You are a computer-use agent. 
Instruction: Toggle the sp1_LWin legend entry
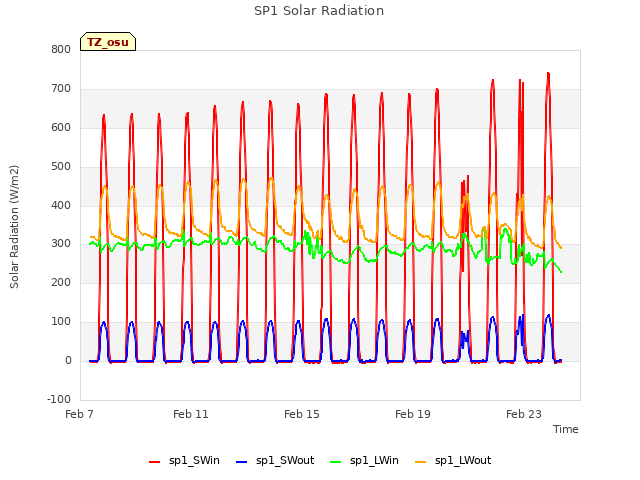(x=364, y=461)
